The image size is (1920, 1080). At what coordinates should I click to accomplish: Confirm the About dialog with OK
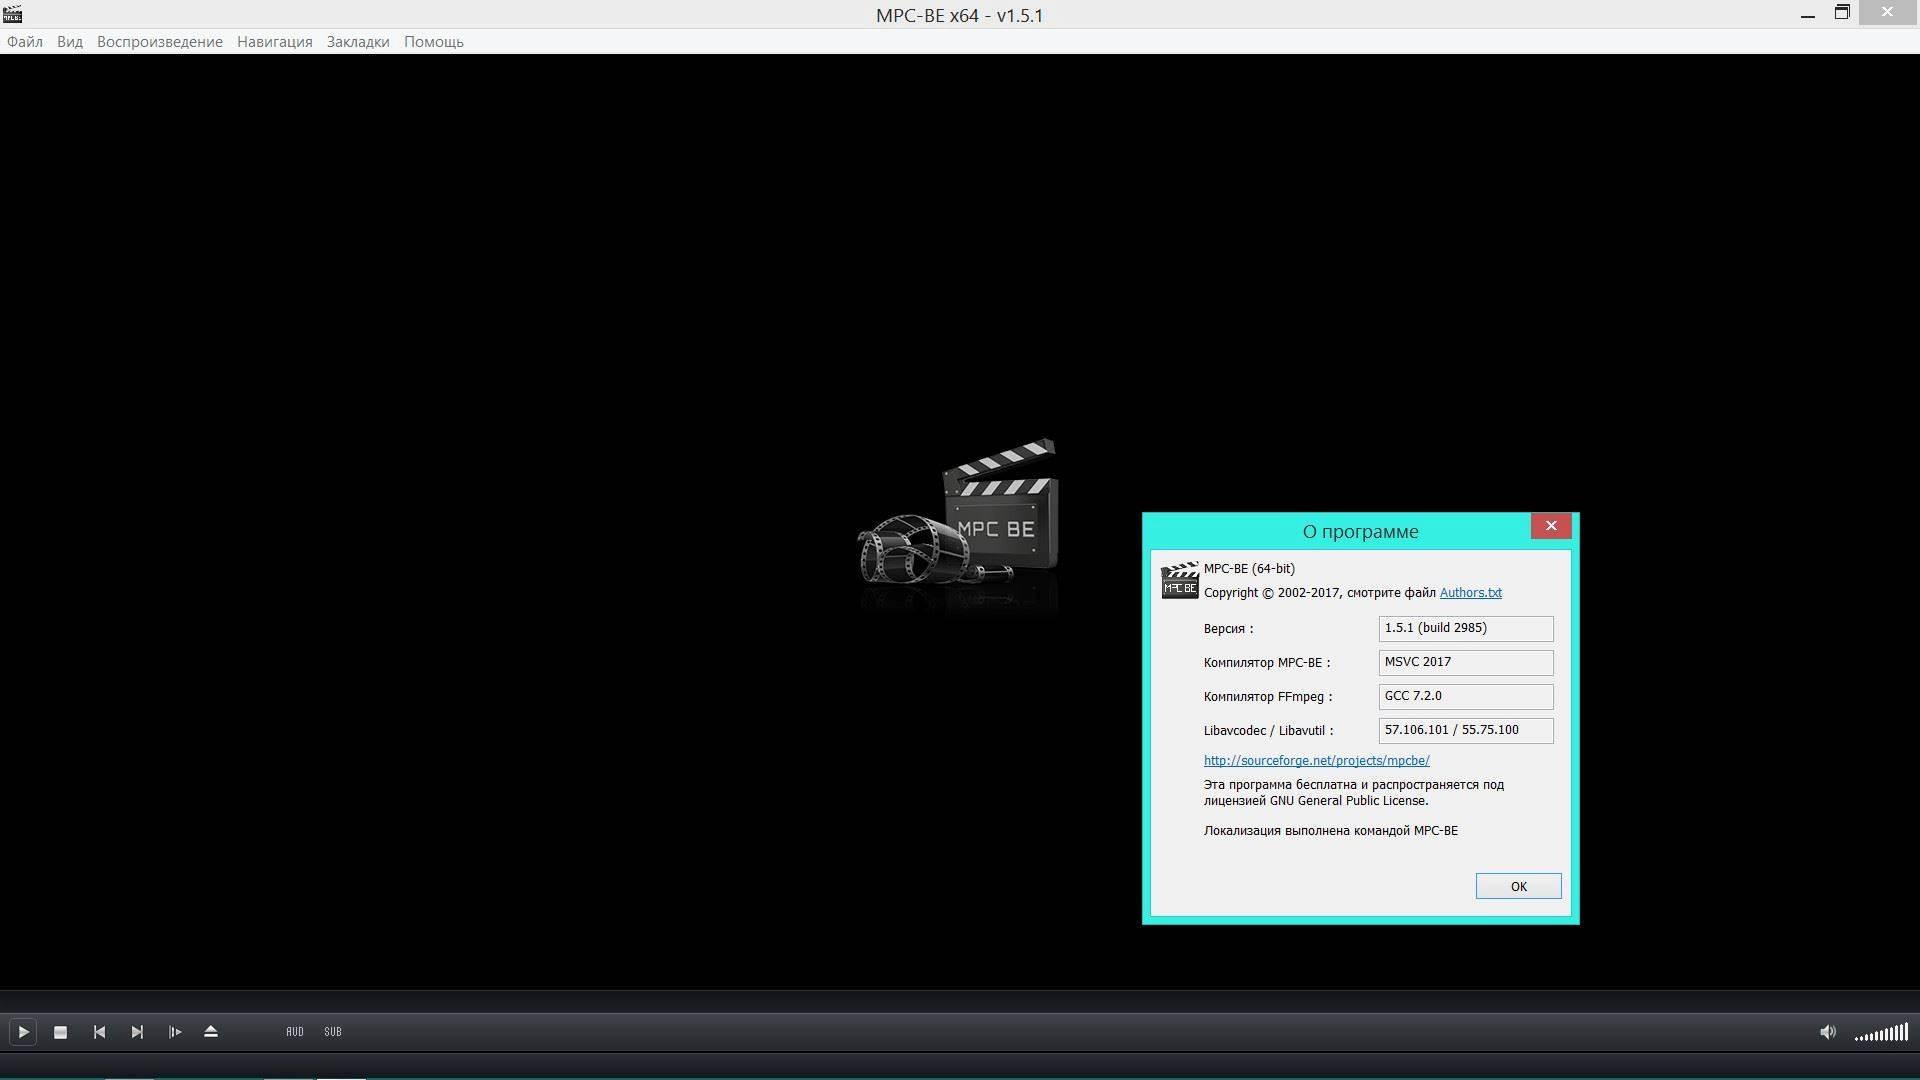(x=1518, y=886)
